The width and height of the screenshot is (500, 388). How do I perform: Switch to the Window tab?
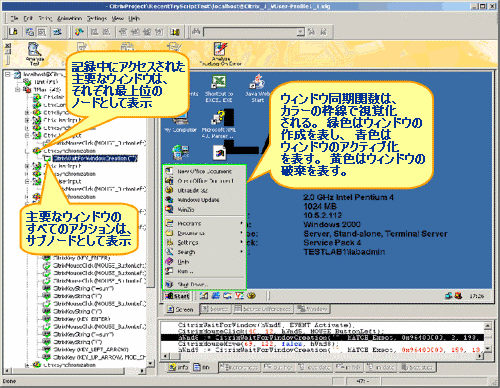pyautogui.click(x=312, y=309)
